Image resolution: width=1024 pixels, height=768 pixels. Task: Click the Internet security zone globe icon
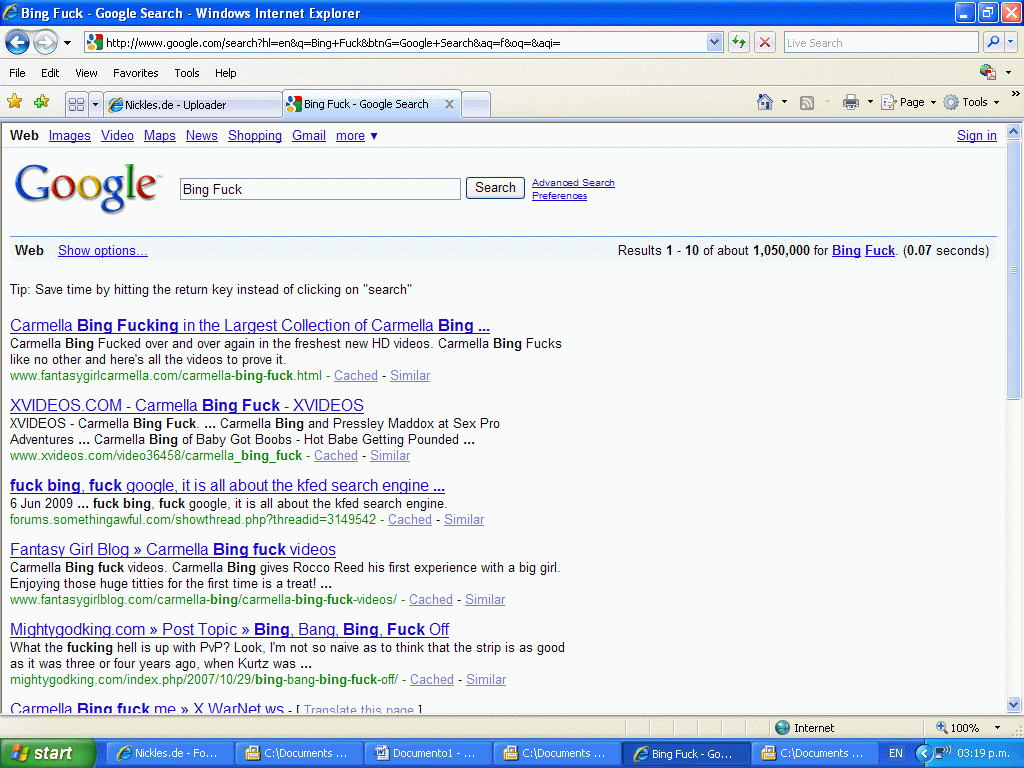(782, 728)
